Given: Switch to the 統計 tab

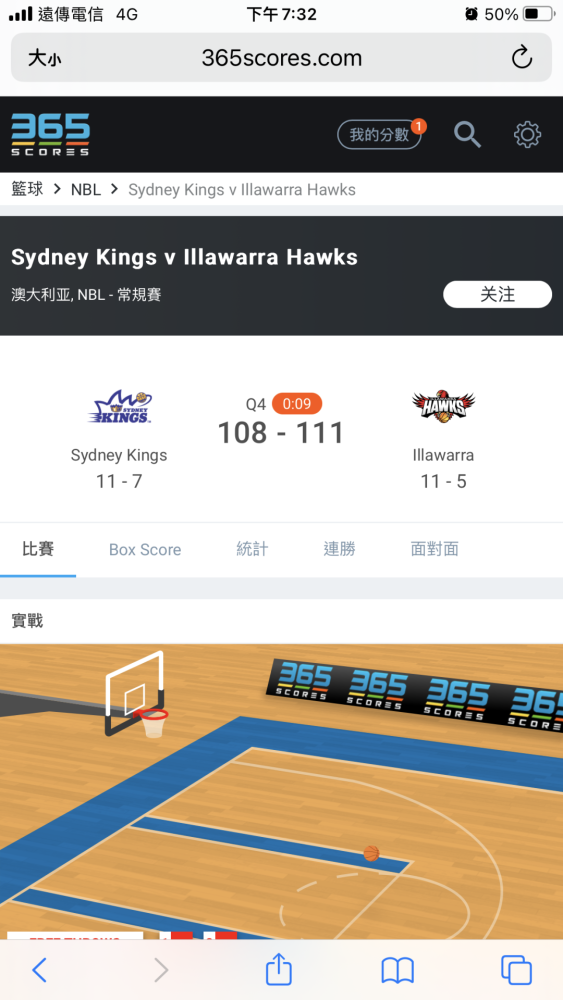Looking at the screenshot, I should tap(252, 549).
